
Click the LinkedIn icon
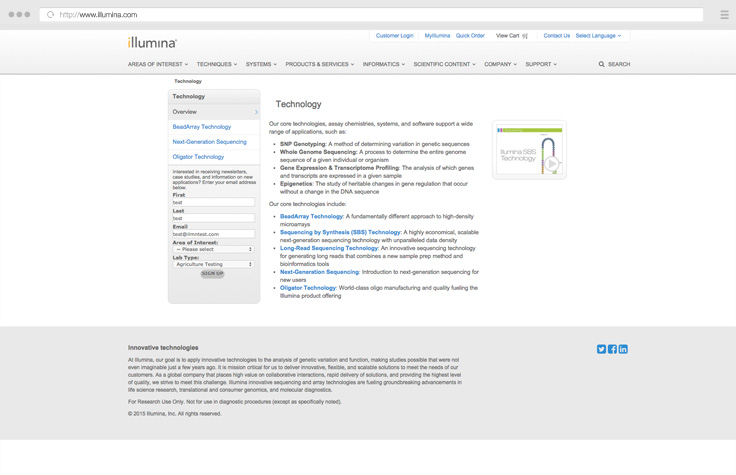tap(623, 349)
